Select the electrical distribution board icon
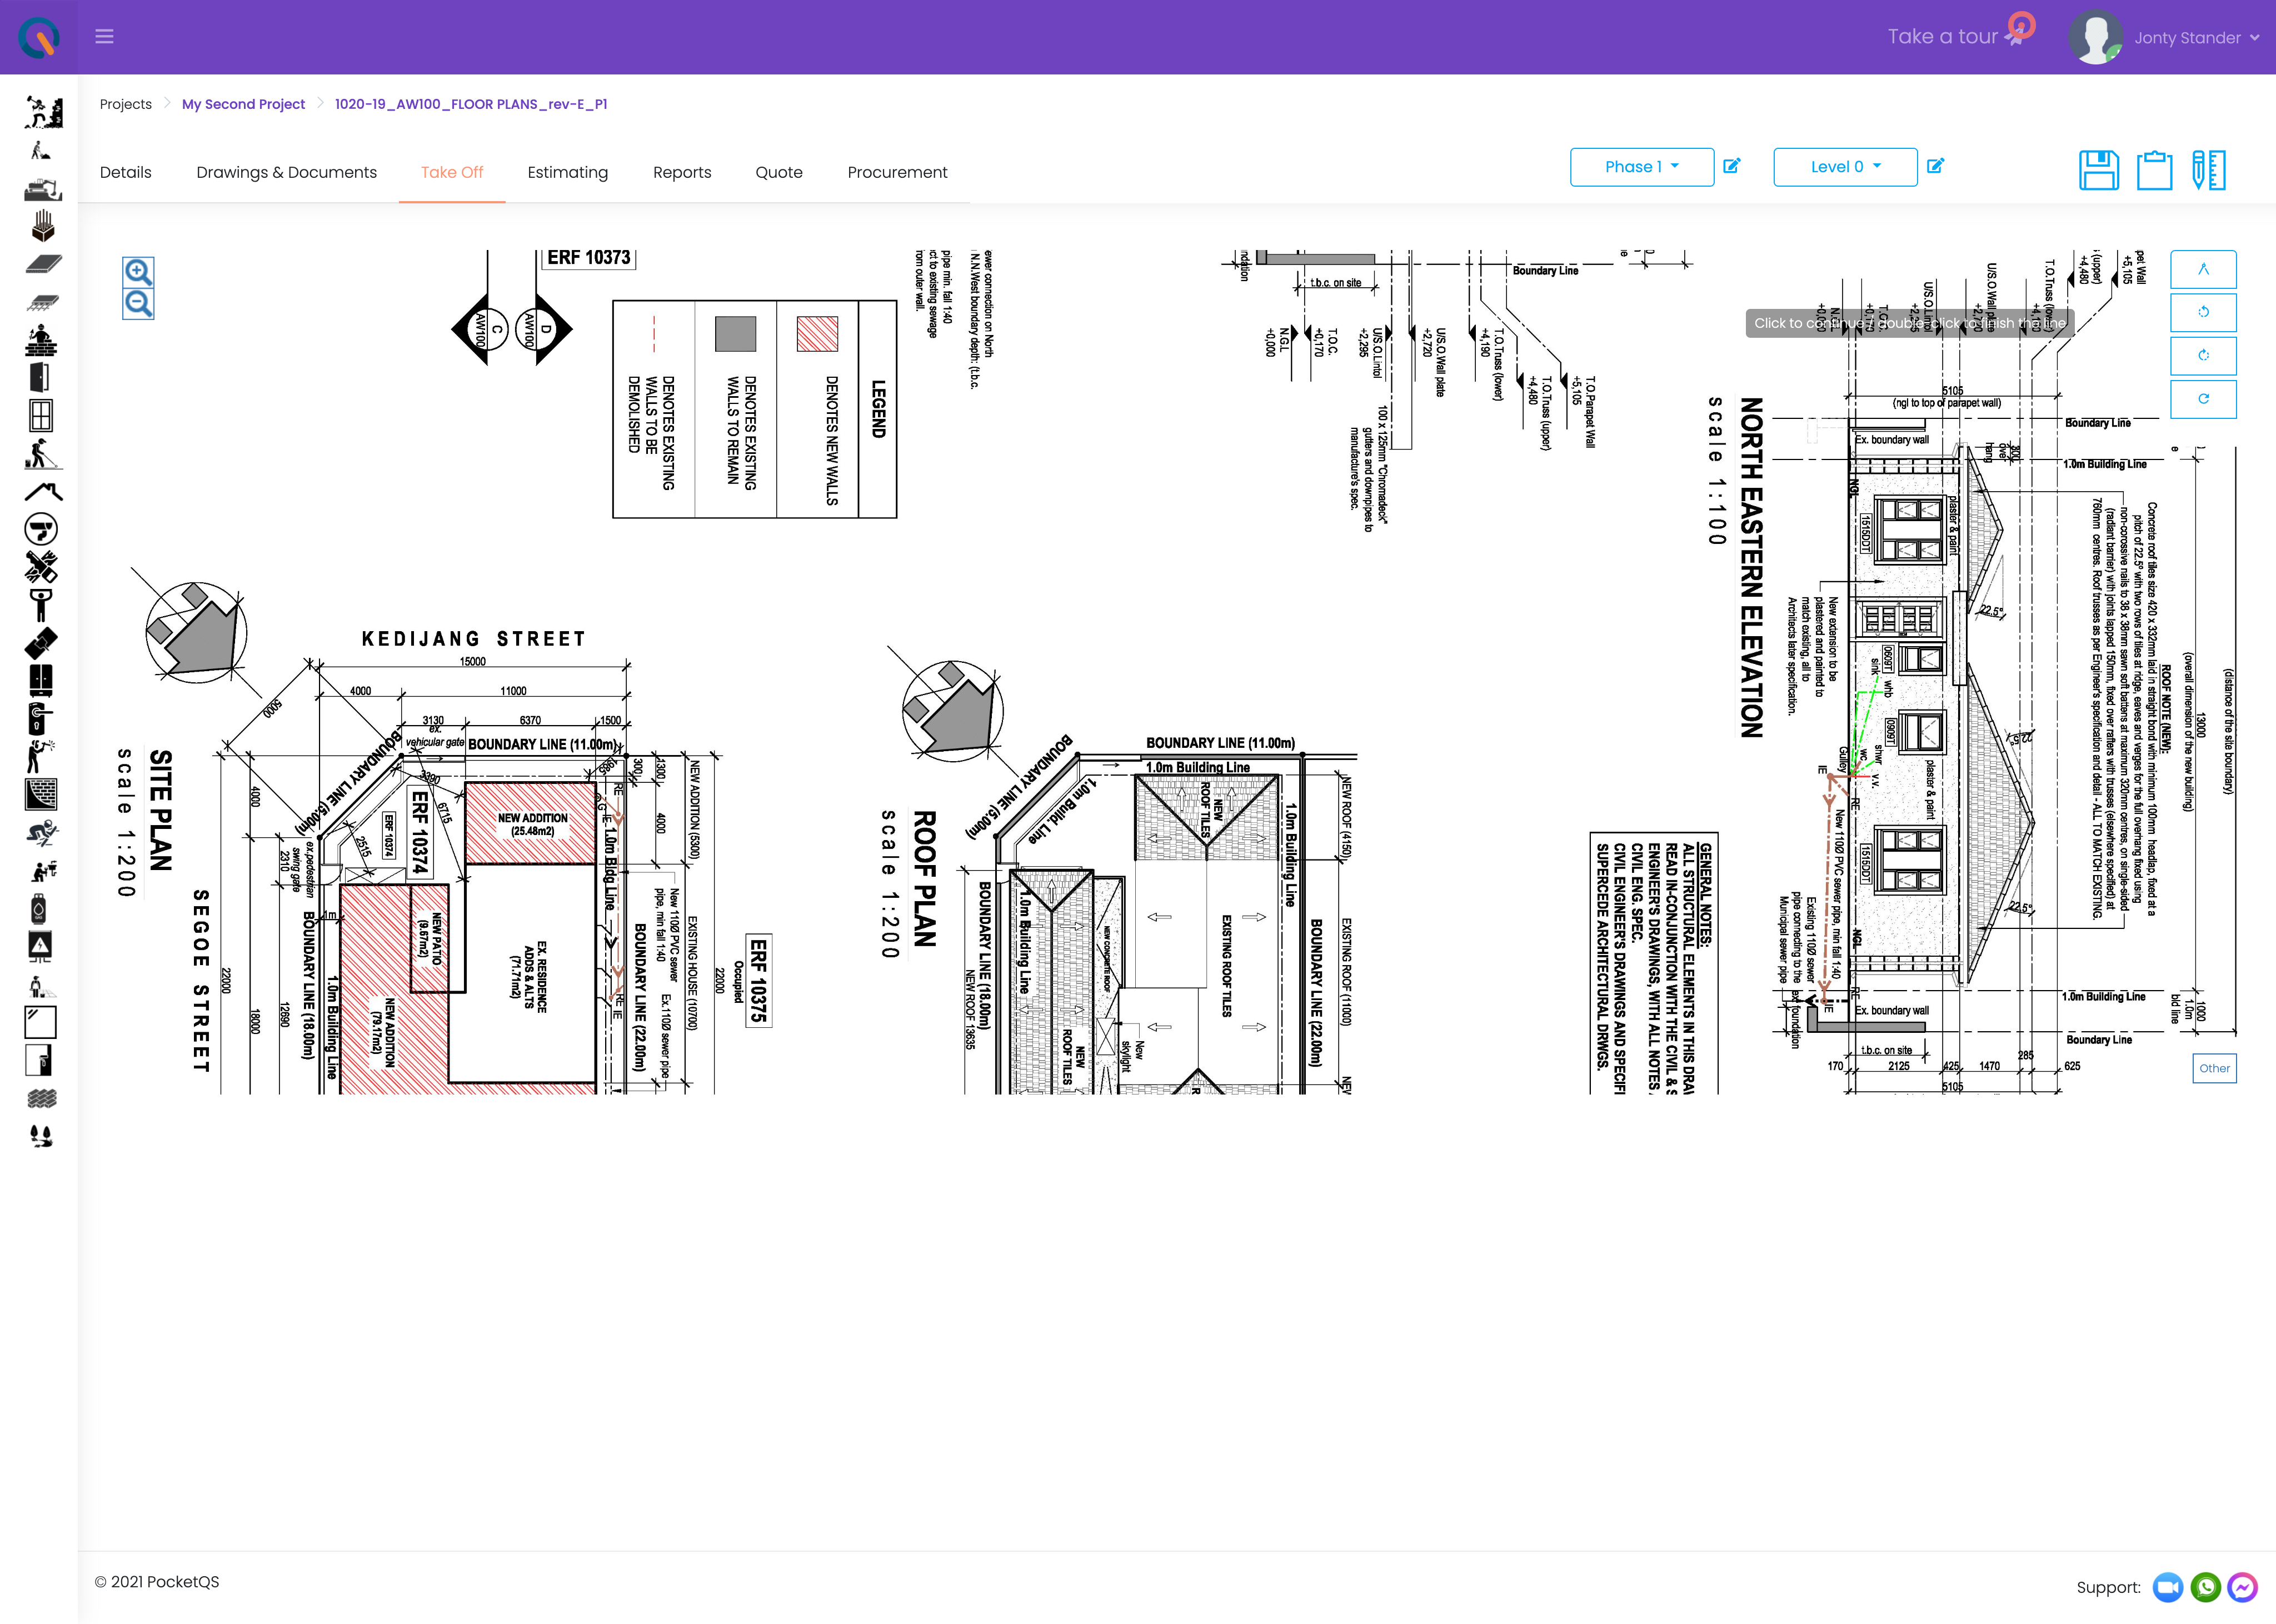This screenshot has width=2276, height=1624. pos(40,946)
